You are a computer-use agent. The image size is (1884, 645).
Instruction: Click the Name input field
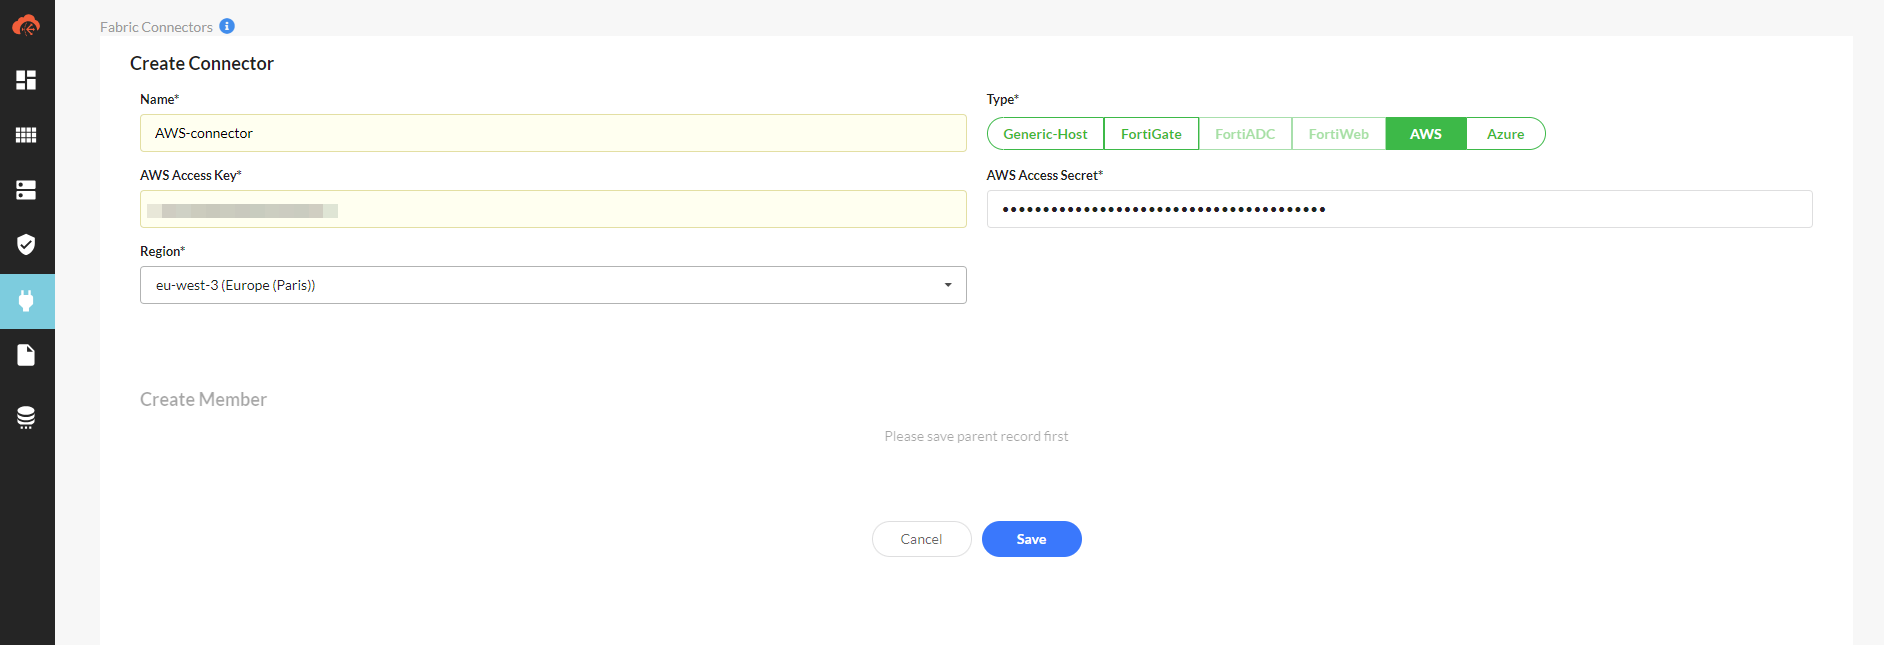pyautogui.click(x=552, y=133)
